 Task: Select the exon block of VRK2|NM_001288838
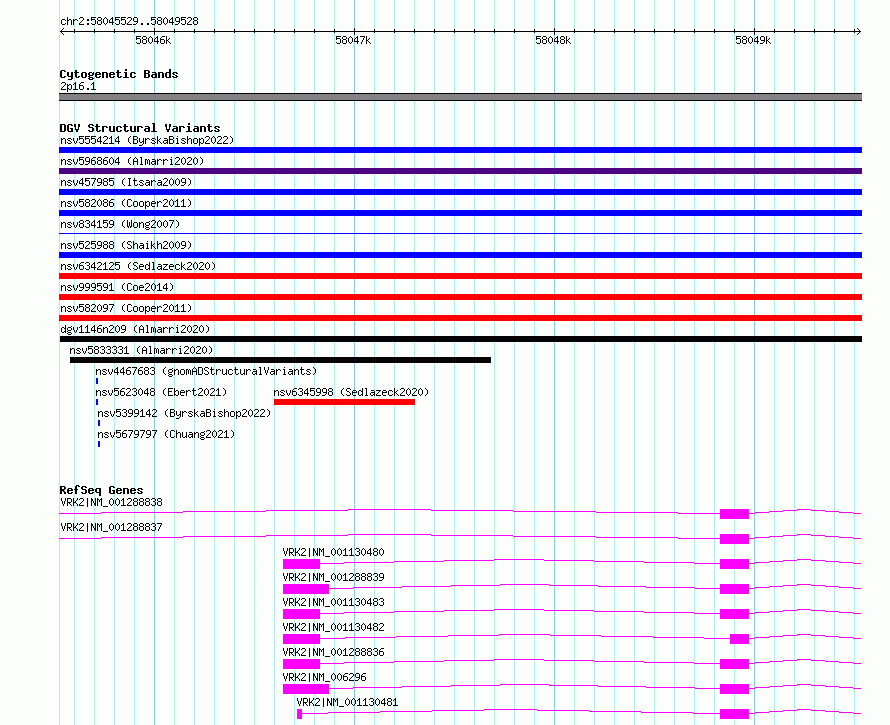[x=734, y=514]
